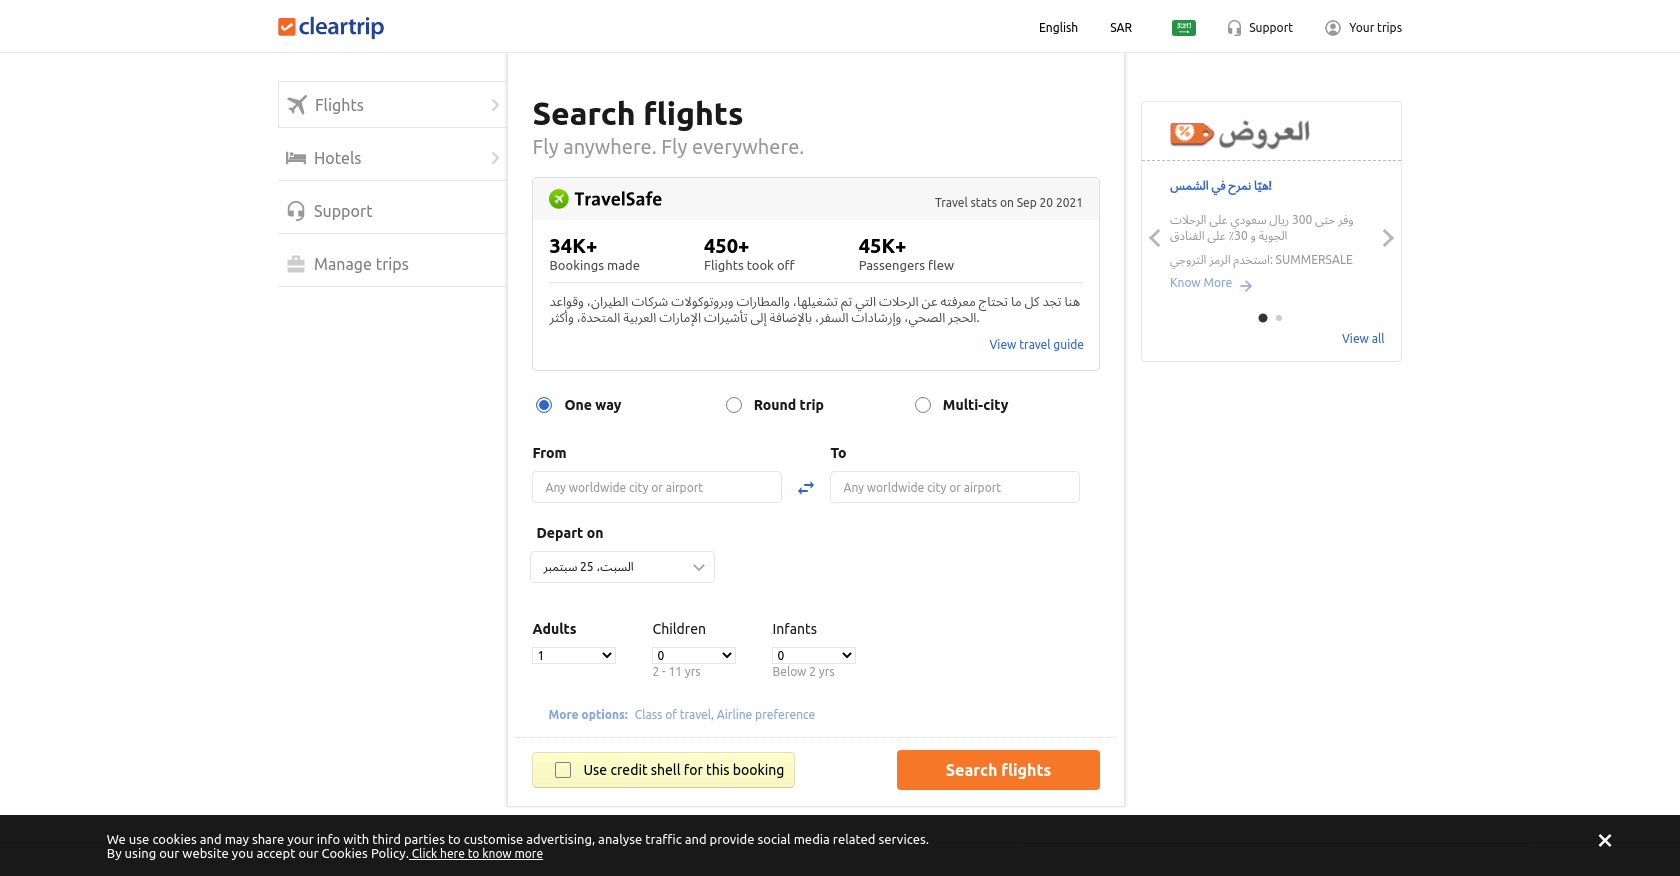1680x876 pixels.
Task: Click the airplane icon next to Flights
Action: [297, 105]
